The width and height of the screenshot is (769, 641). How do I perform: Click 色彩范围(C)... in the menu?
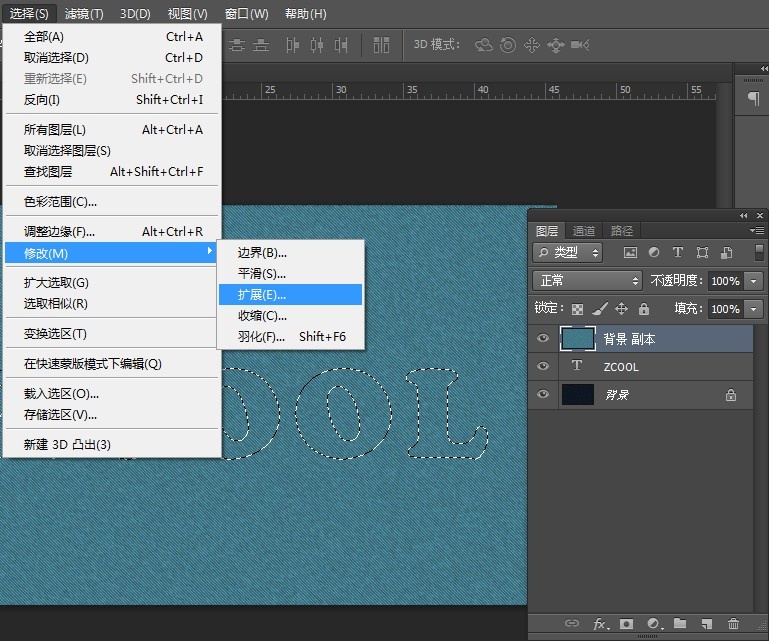[60, 201]
